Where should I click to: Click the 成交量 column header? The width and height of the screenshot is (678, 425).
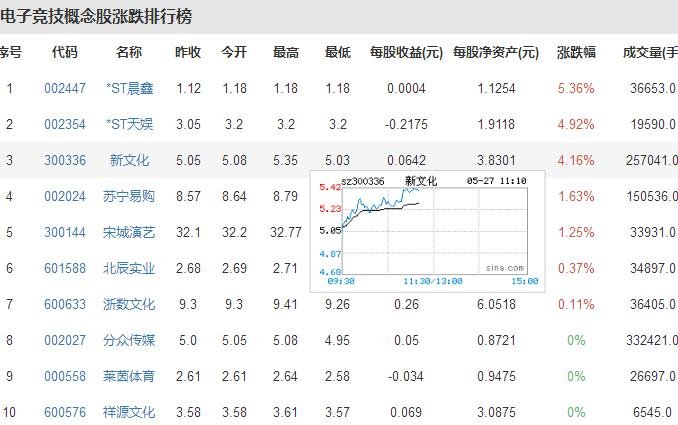coord(650,52)
